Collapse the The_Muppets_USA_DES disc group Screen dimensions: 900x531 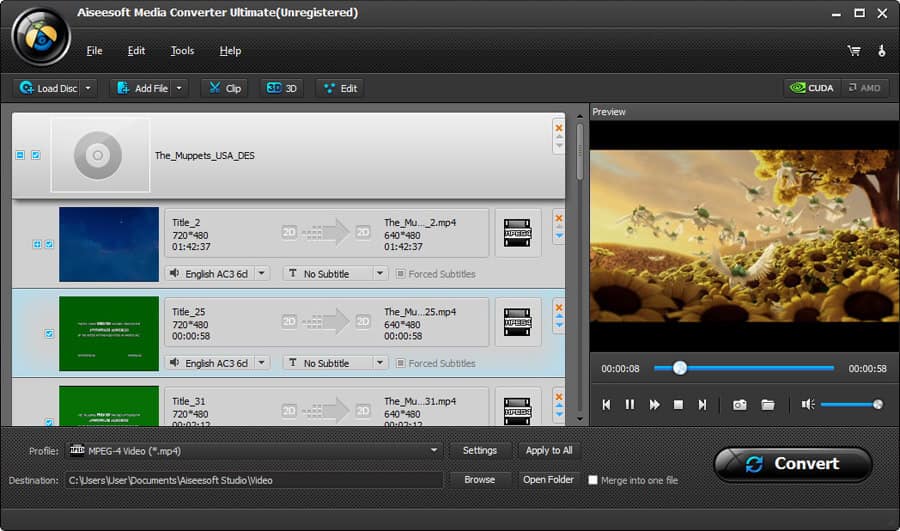[x=20, y=155]
